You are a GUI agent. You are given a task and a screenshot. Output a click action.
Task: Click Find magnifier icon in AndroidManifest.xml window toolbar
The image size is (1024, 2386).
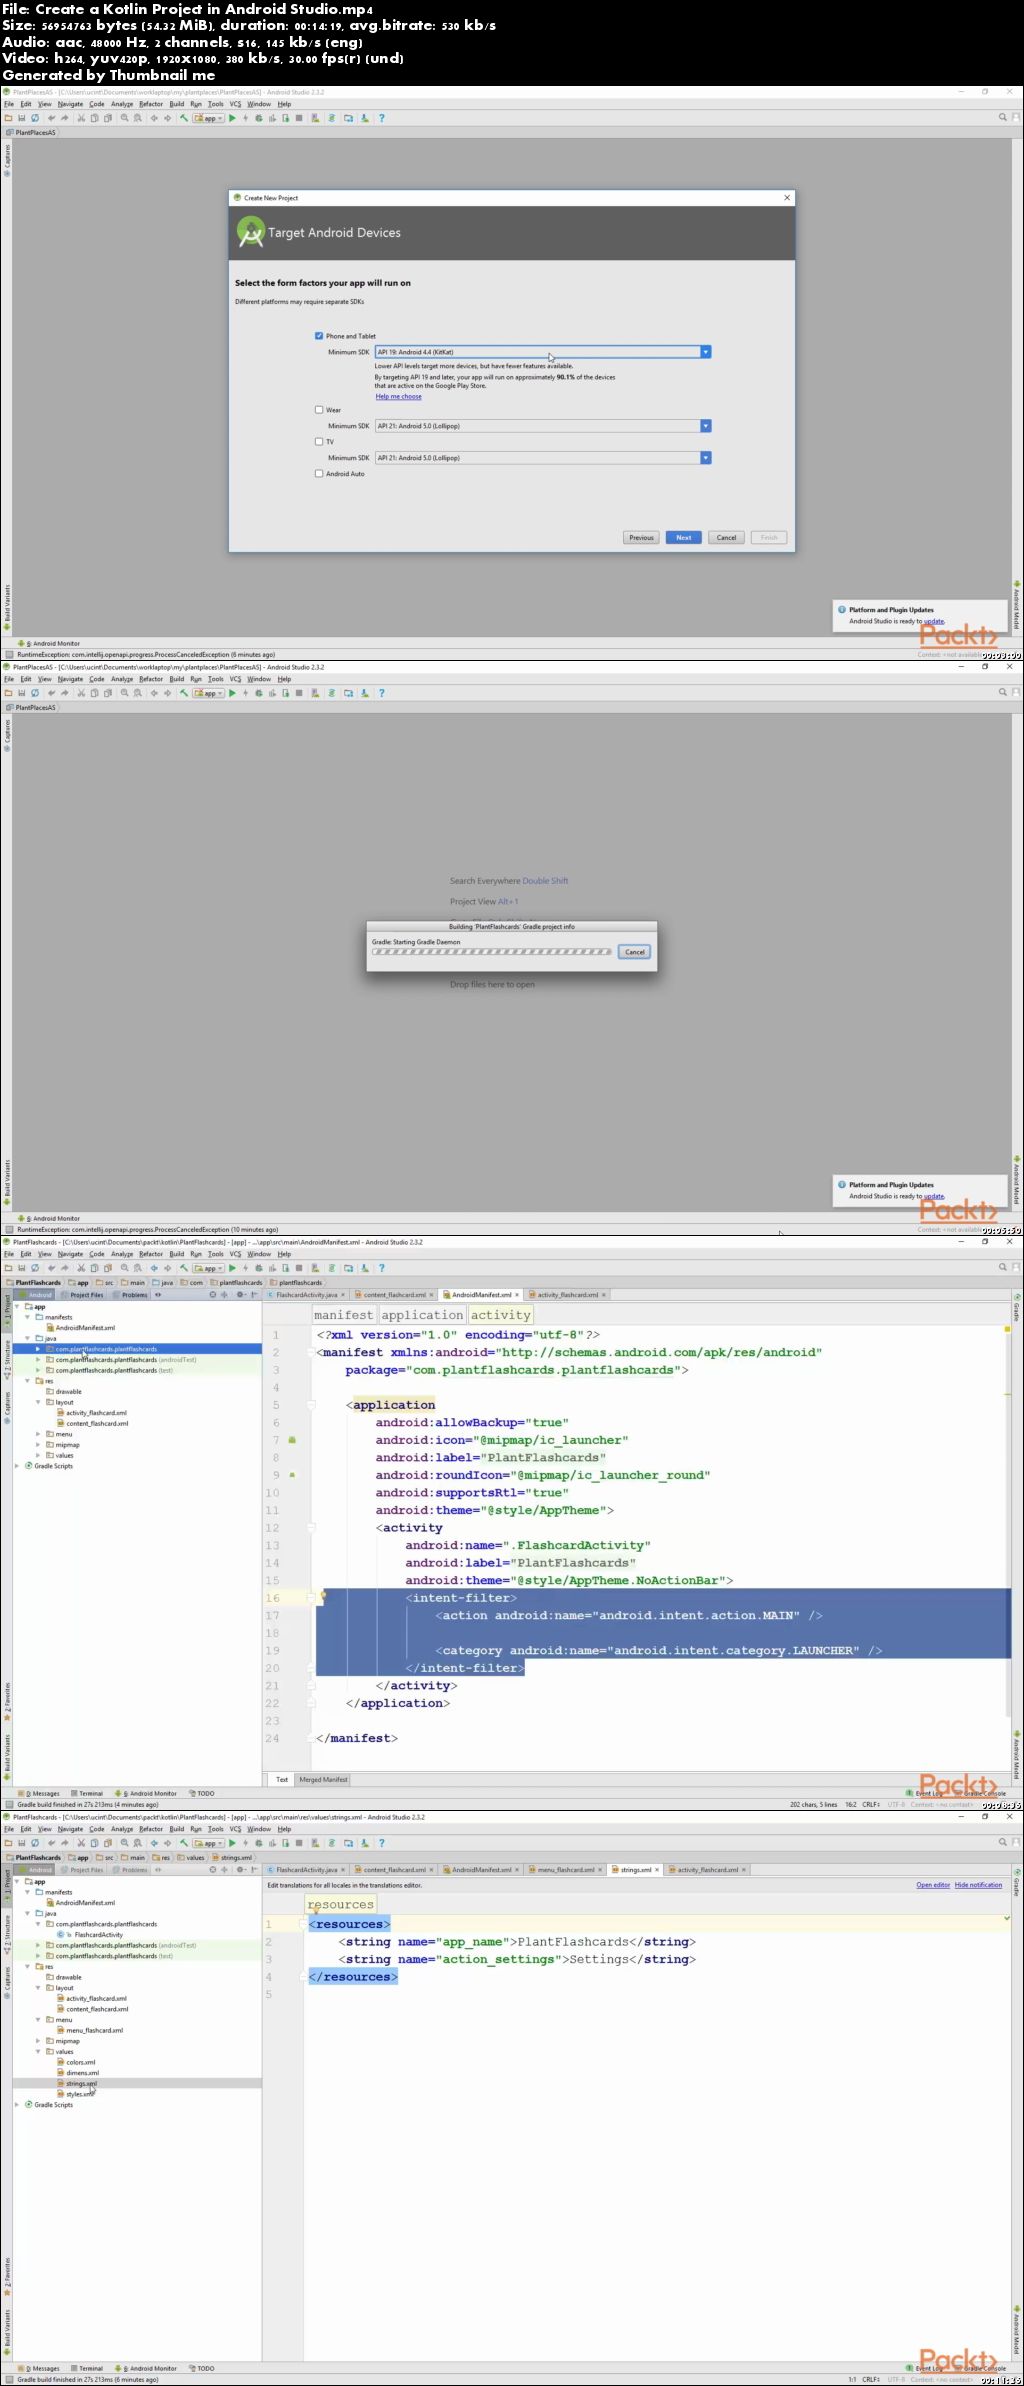point(124,1268)
